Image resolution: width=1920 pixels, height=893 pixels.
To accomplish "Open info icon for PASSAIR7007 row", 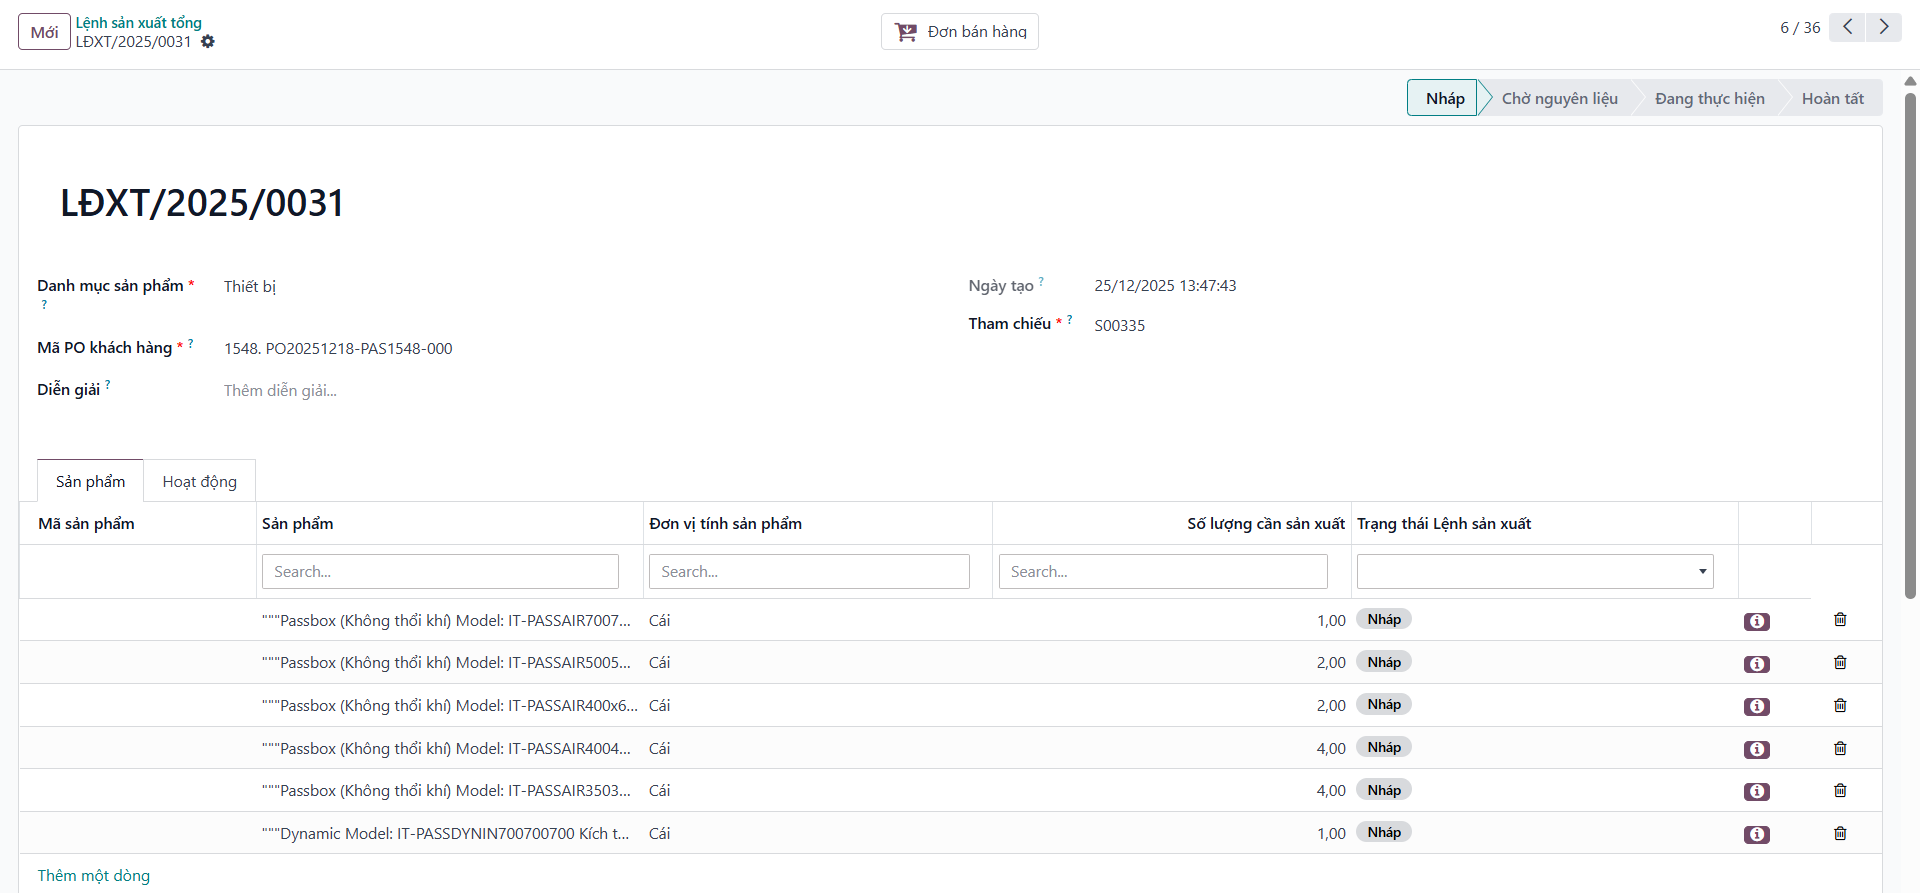I will point(1757,621).
